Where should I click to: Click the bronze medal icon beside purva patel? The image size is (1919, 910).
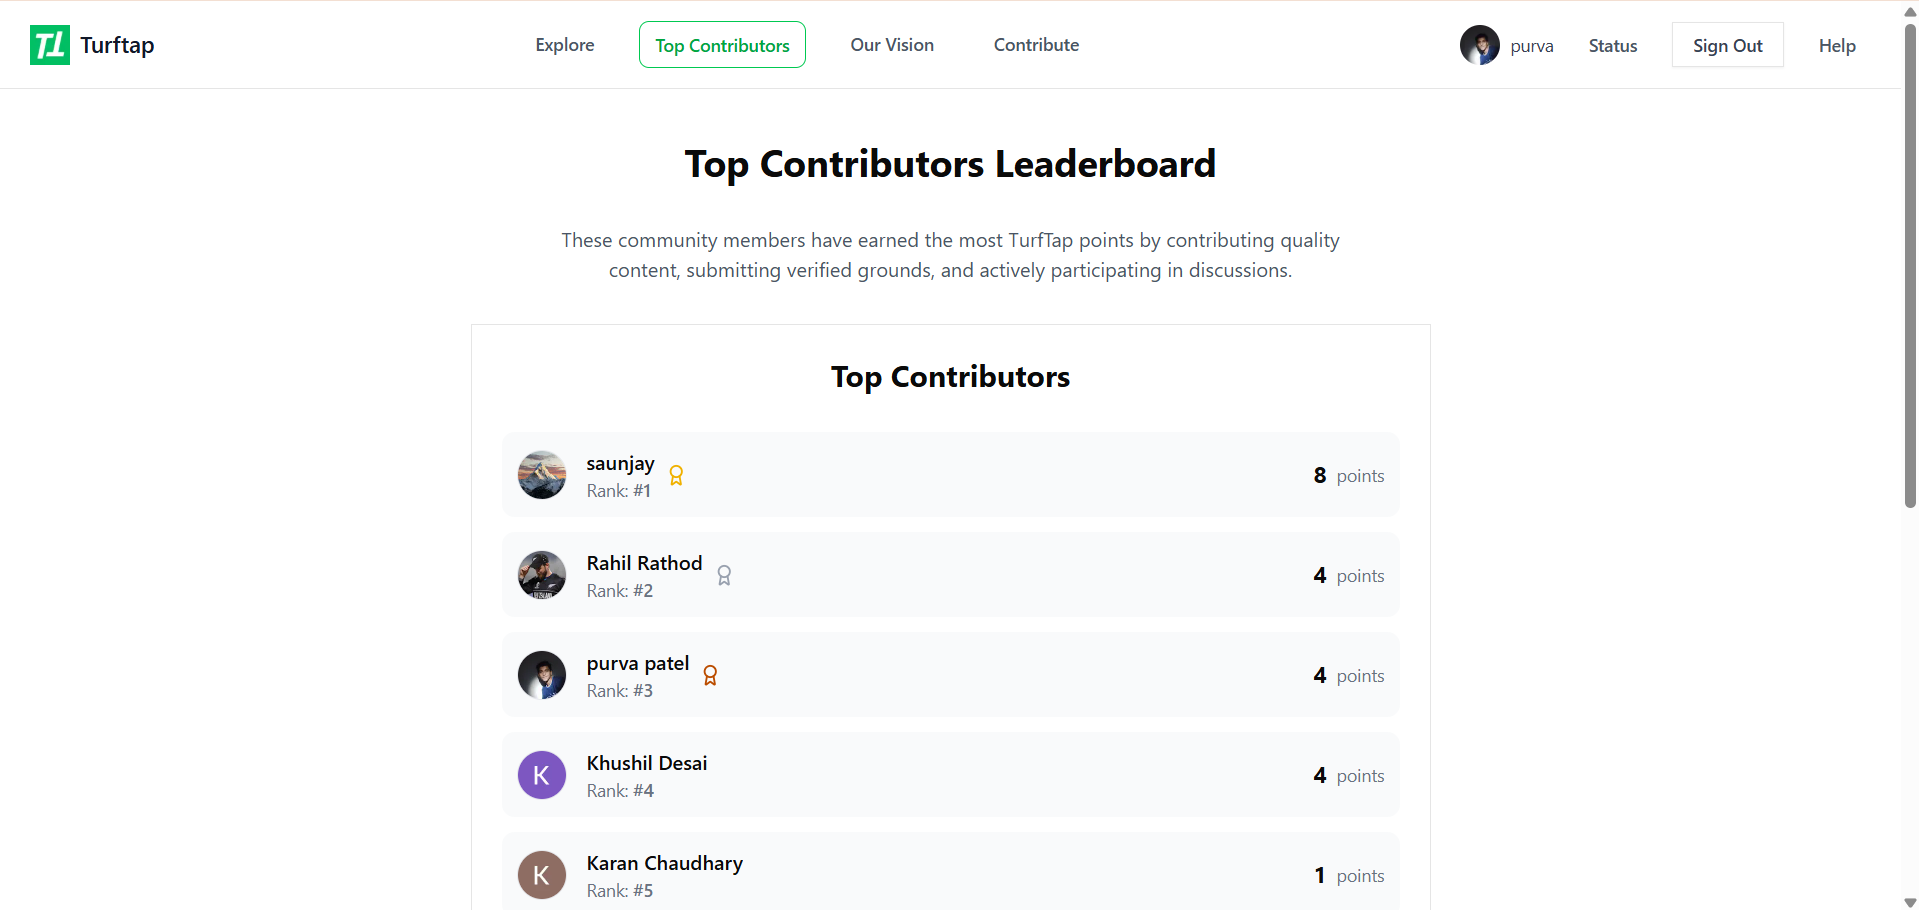coord(710,676)
